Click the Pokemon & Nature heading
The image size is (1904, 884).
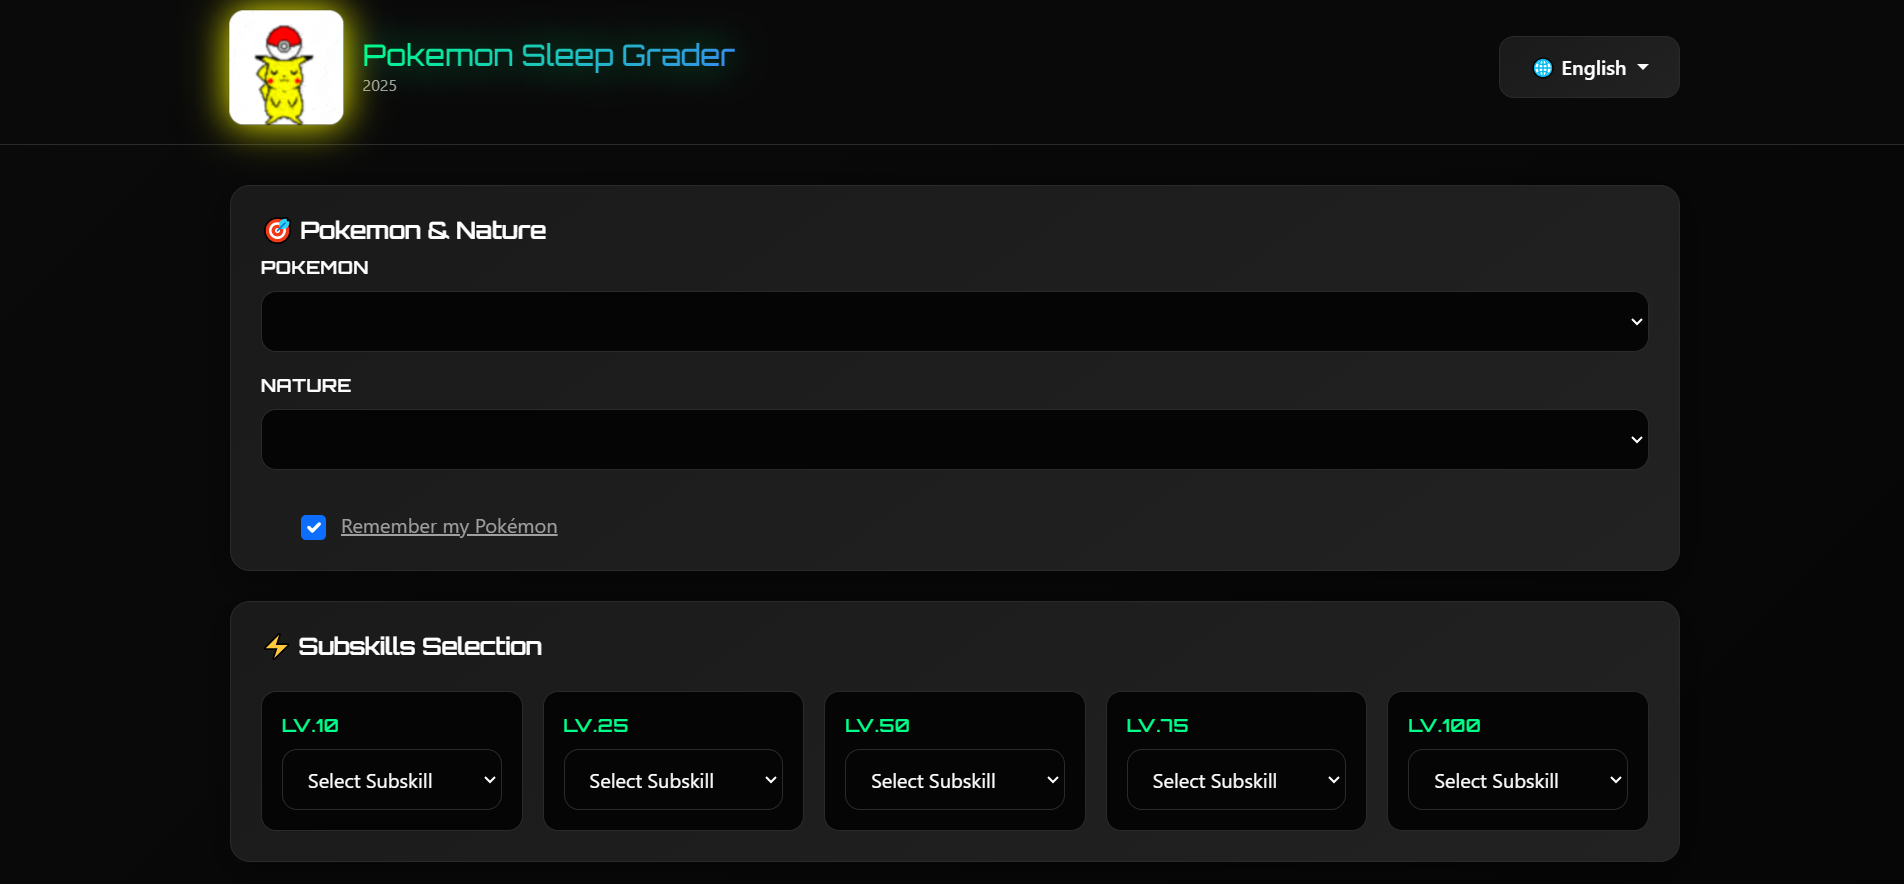pyautogui.click(x=423, y=230)
